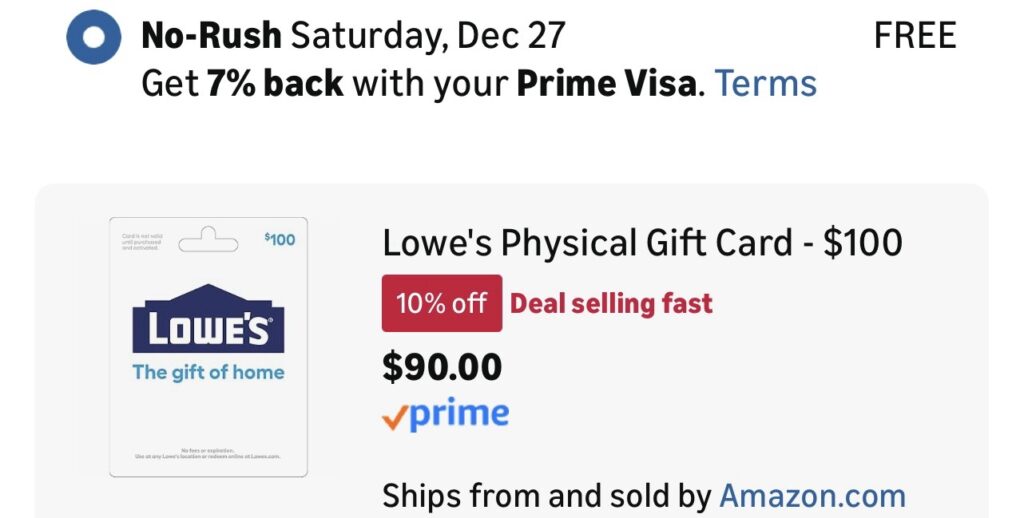Open the Prime Visa Terms link
This screenshot has height=518, width=1024.
pyautogui.click(x=766, y=83)
